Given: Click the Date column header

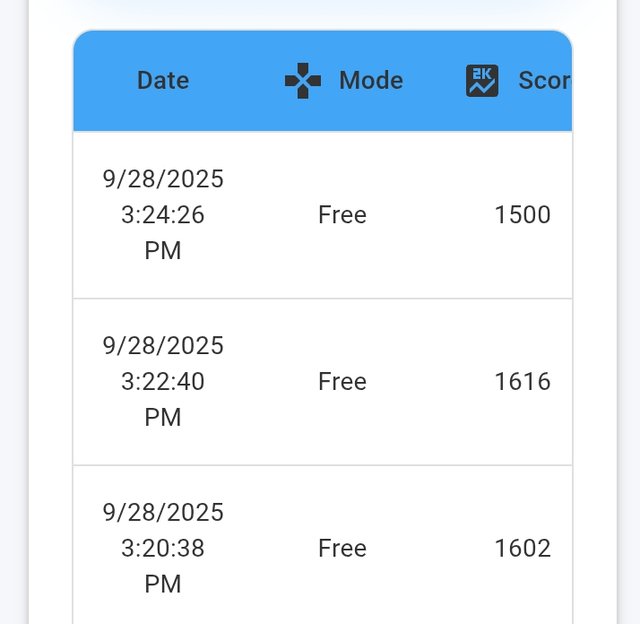Looking at the screenshot, I should [x=163, y=81].
